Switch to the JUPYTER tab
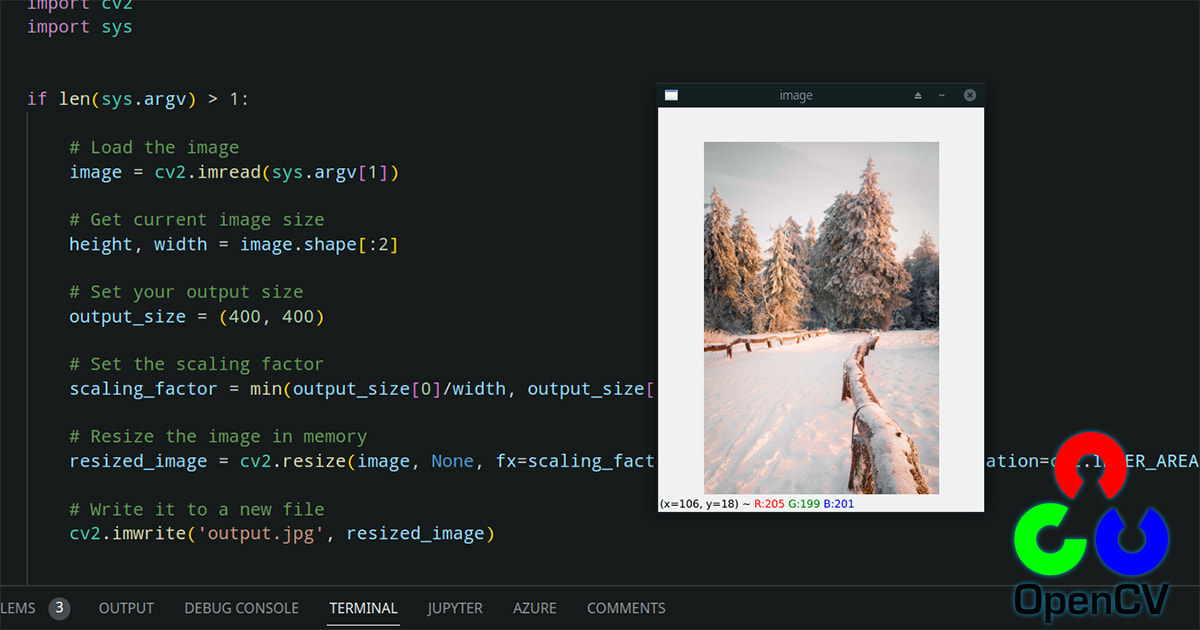1200x630 pixels. [455, 608]
